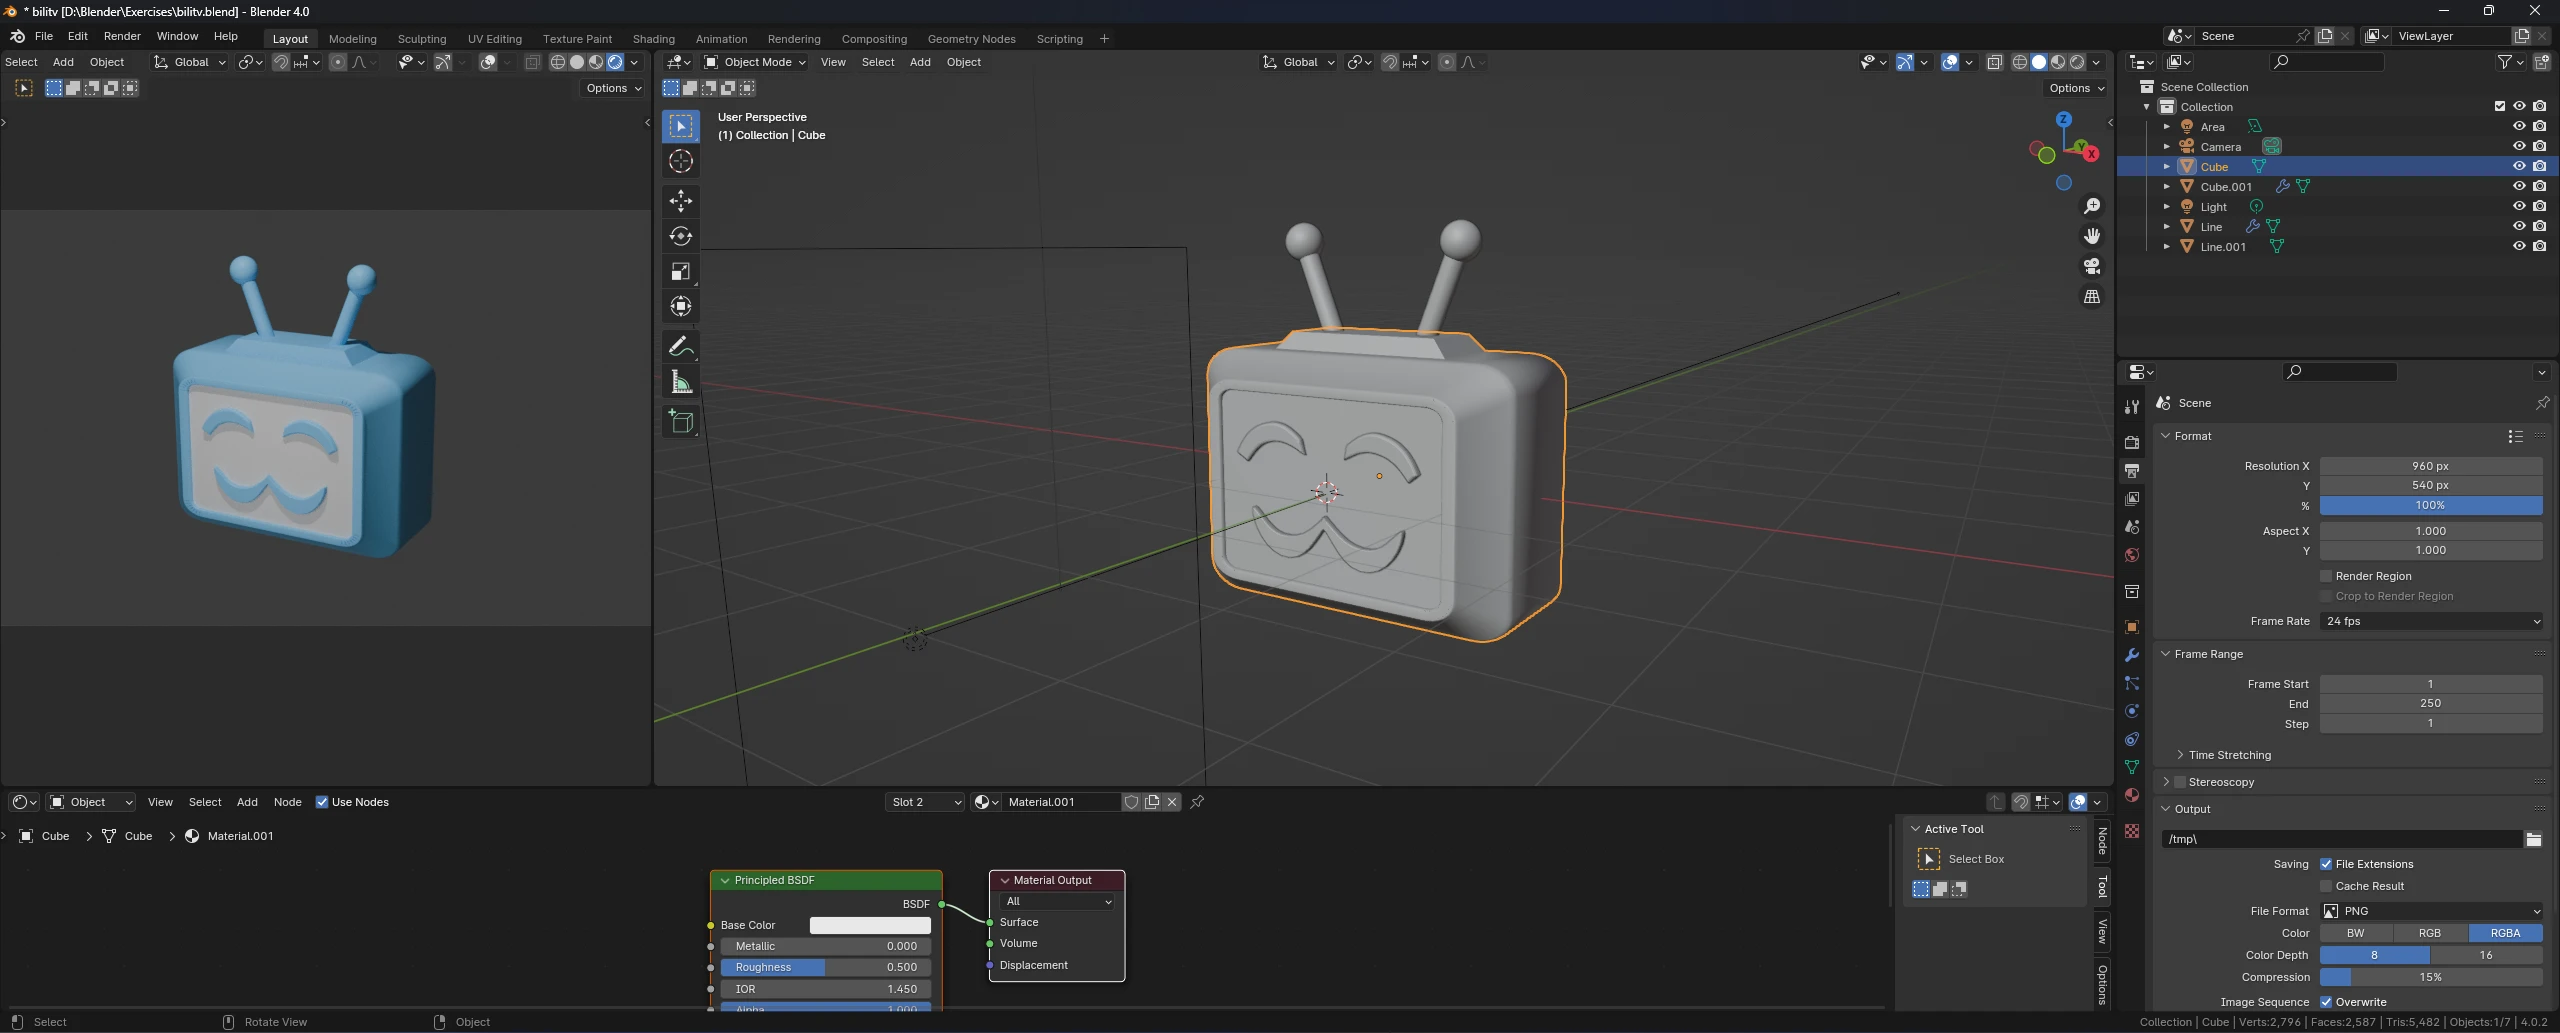Open the Object Data properties tab
This screenshot has width=2560, height=1033.
pyautogui.click(x=2131, y=767)
